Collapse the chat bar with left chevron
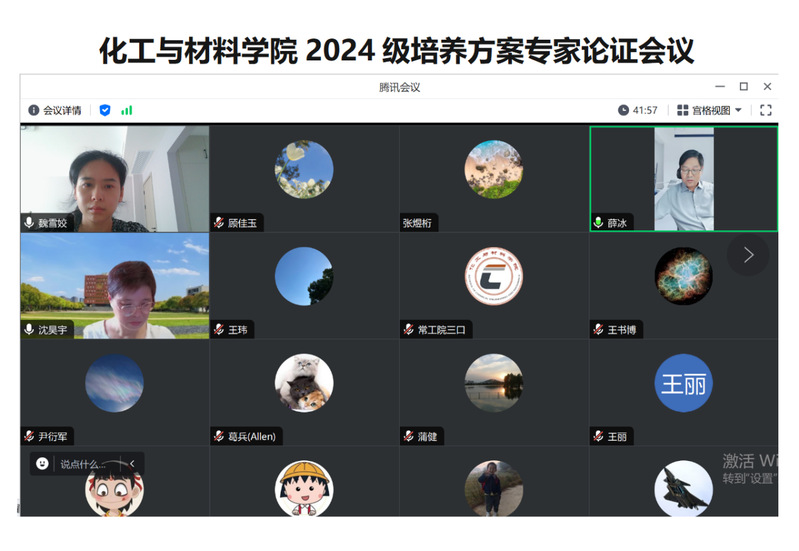 pyautogui.click(x=132, y=463)
